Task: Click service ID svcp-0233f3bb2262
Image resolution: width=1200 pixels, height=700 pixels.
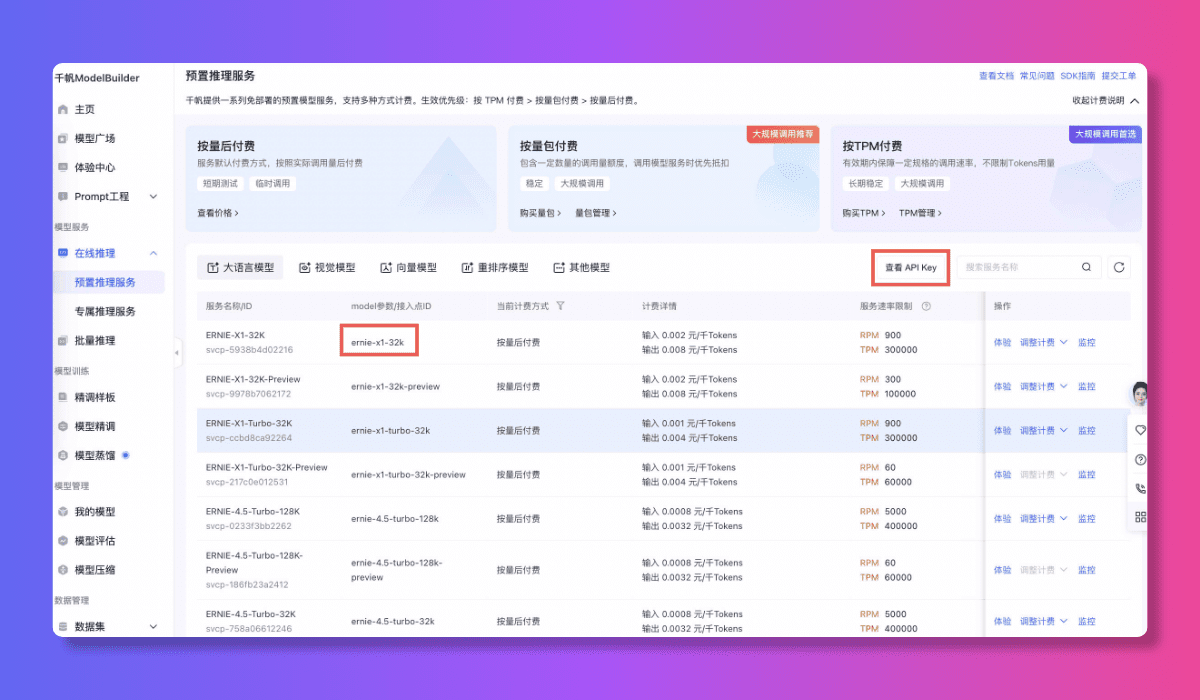Action: 249,526
